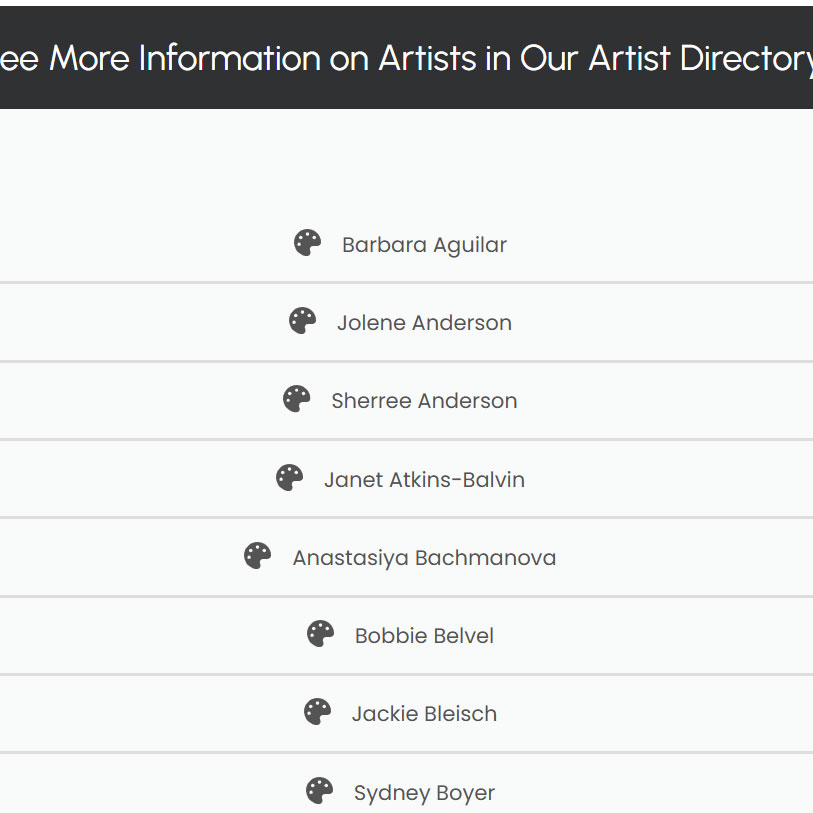
Task: Select the palette icon next to Jolene Anderson
Action: (301, 321)
